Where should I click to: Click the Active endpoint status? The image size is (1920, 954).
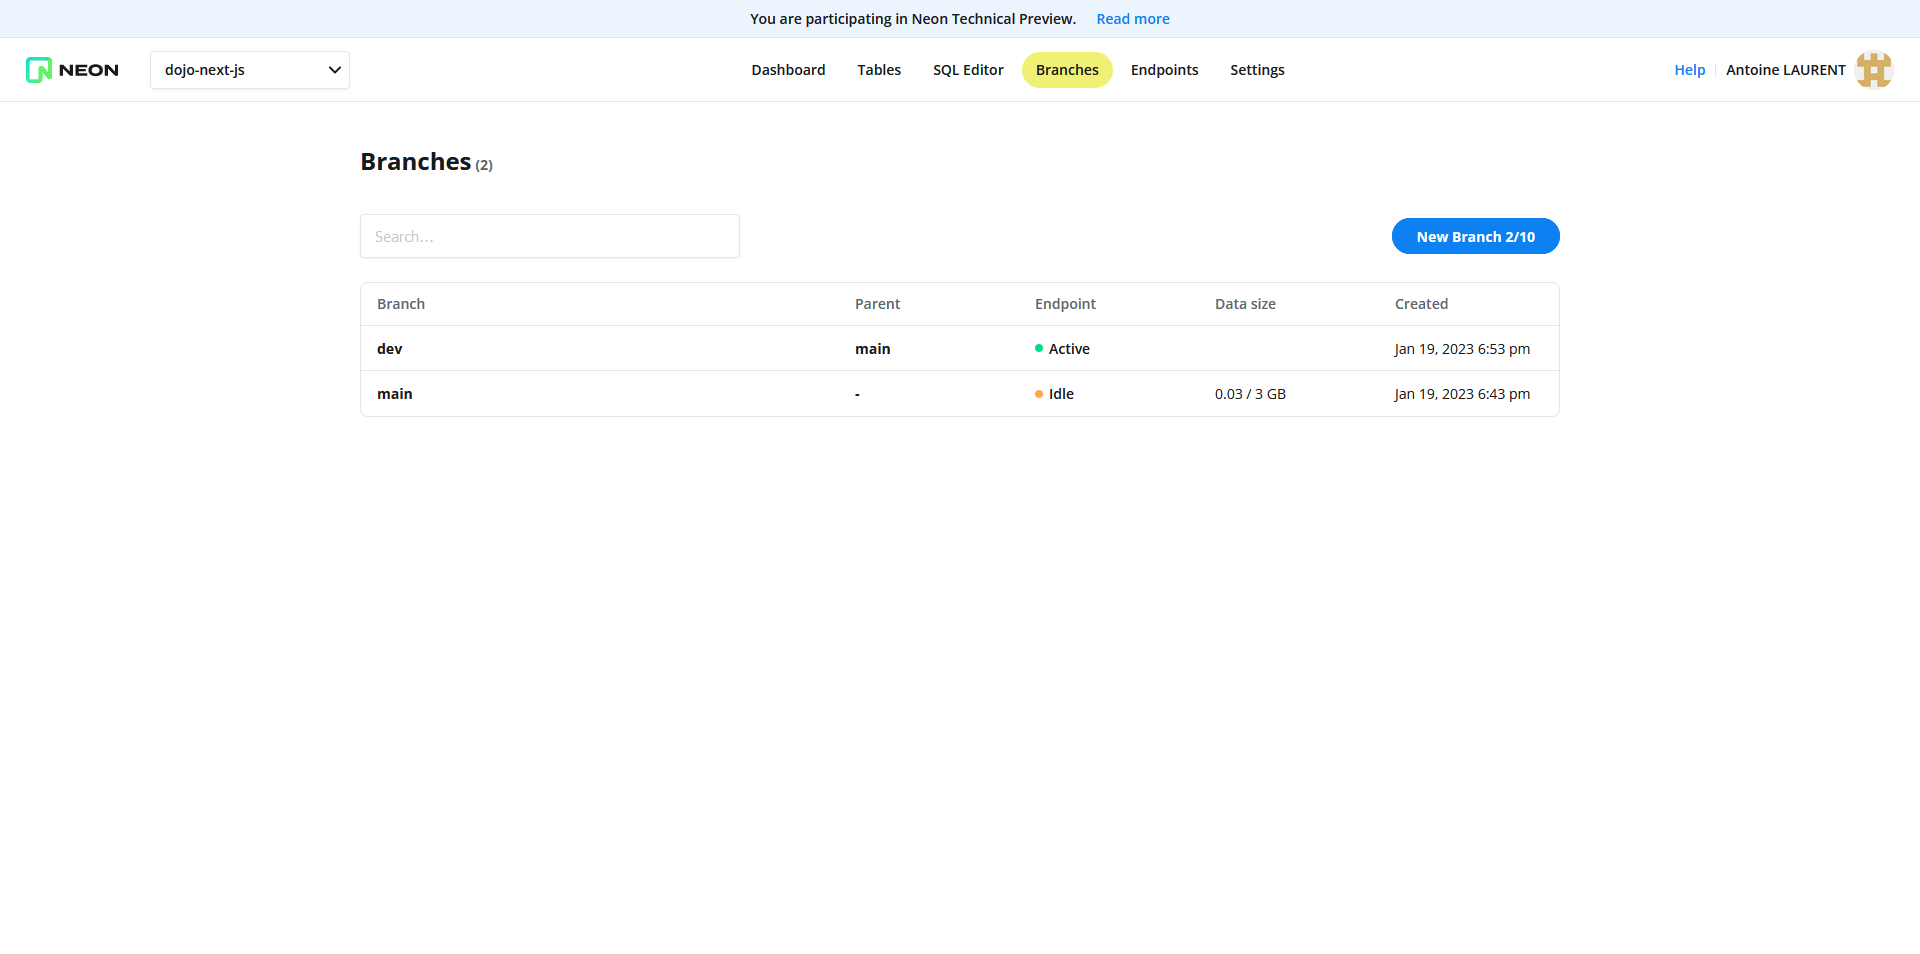click(x=1062, y=349)
